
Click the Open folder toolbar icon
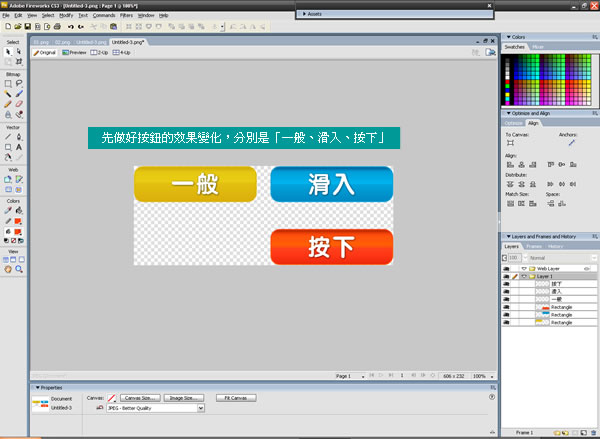18,26
